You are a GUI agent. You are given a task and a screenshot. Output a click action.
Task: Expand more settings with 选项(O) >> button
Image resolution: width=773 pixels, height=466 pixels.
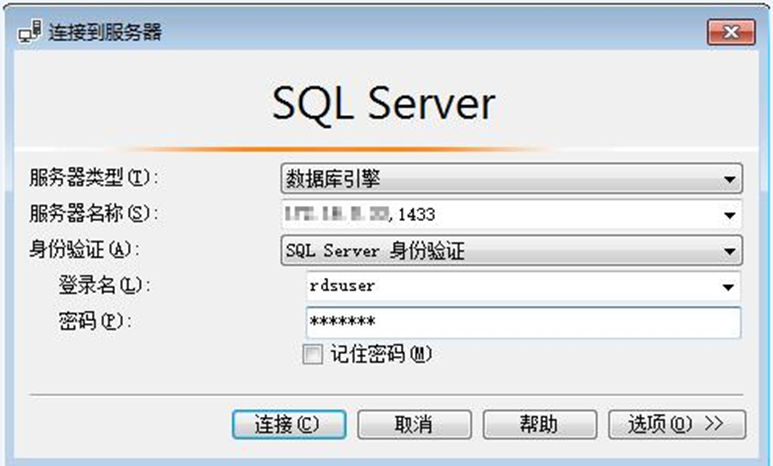674,424
